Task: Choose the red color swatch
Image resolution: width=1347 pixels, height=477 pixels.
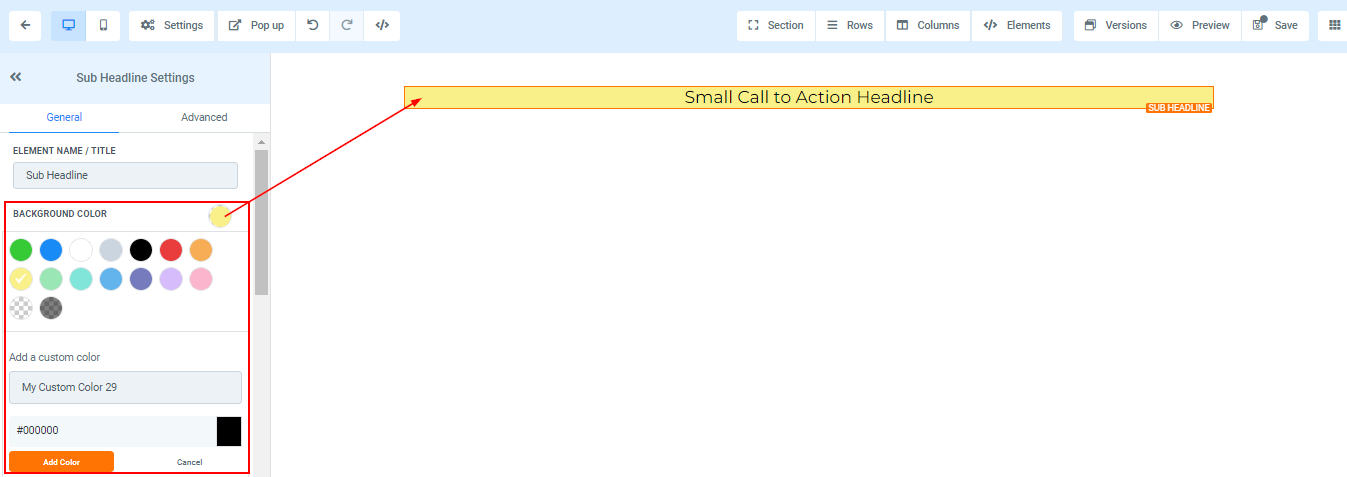Action: coord(171,250)
